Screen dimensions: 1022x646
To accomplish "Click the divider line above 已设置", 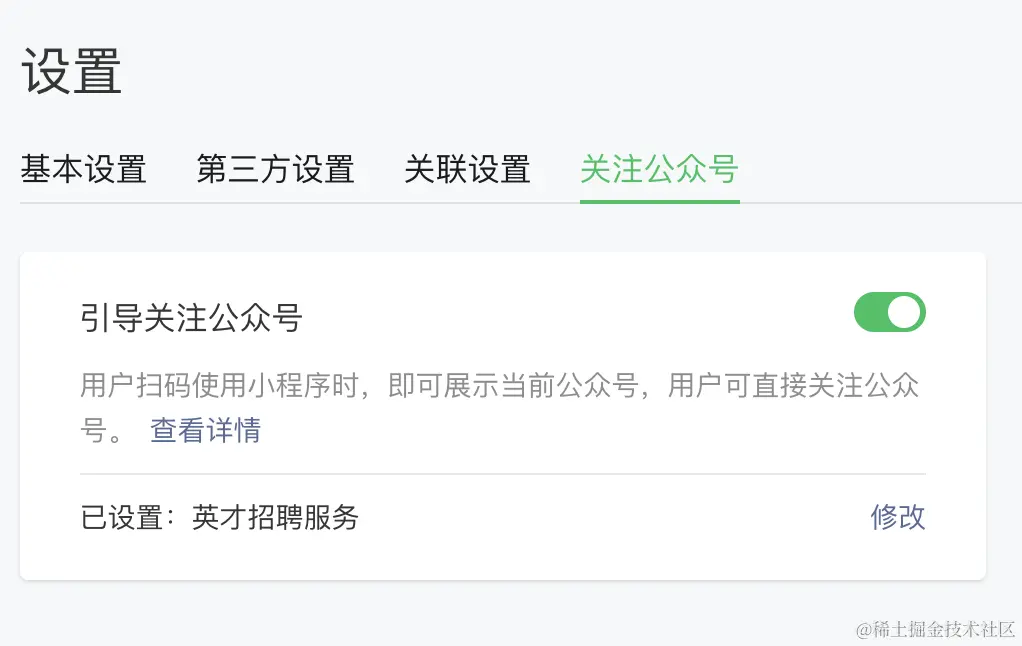I will (x=503, y=474).
